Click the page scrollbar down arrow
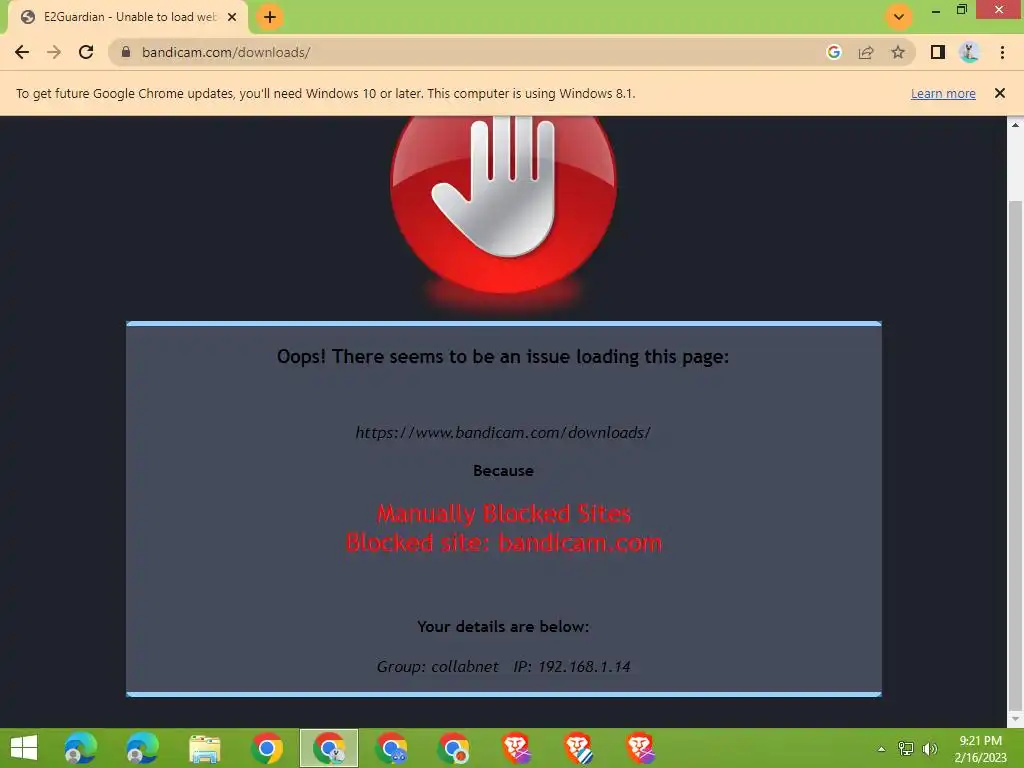The image size is (1024, 768). [x=1015, y=720]
